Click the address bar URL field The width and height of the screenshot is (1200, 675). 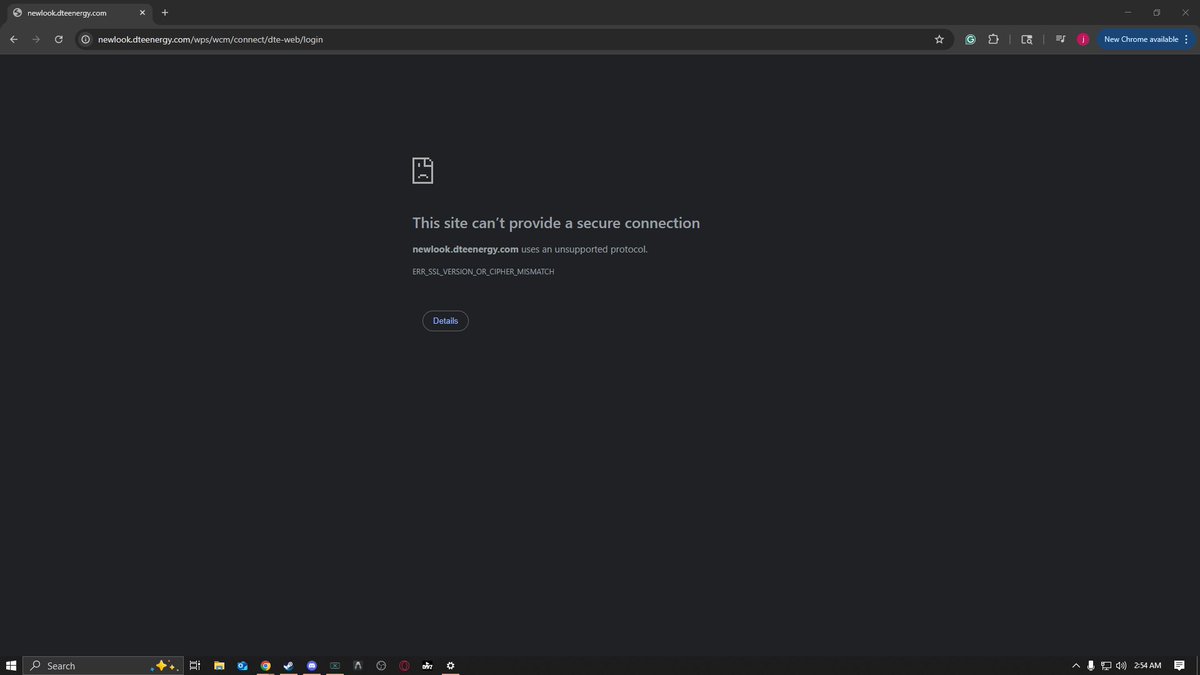point(515,39)
